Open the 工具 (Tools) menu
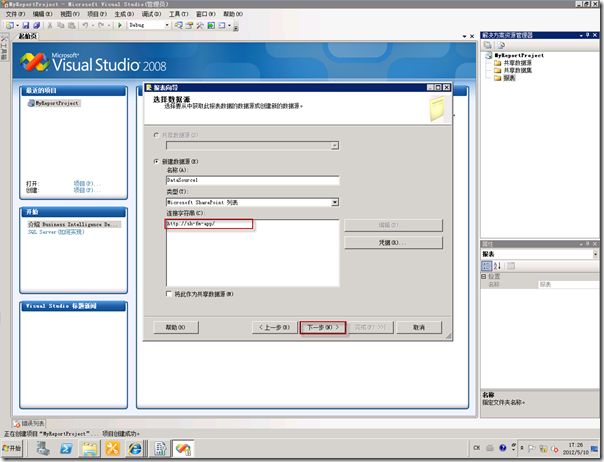Screen dimensions: 604x462 coord(178,14)
